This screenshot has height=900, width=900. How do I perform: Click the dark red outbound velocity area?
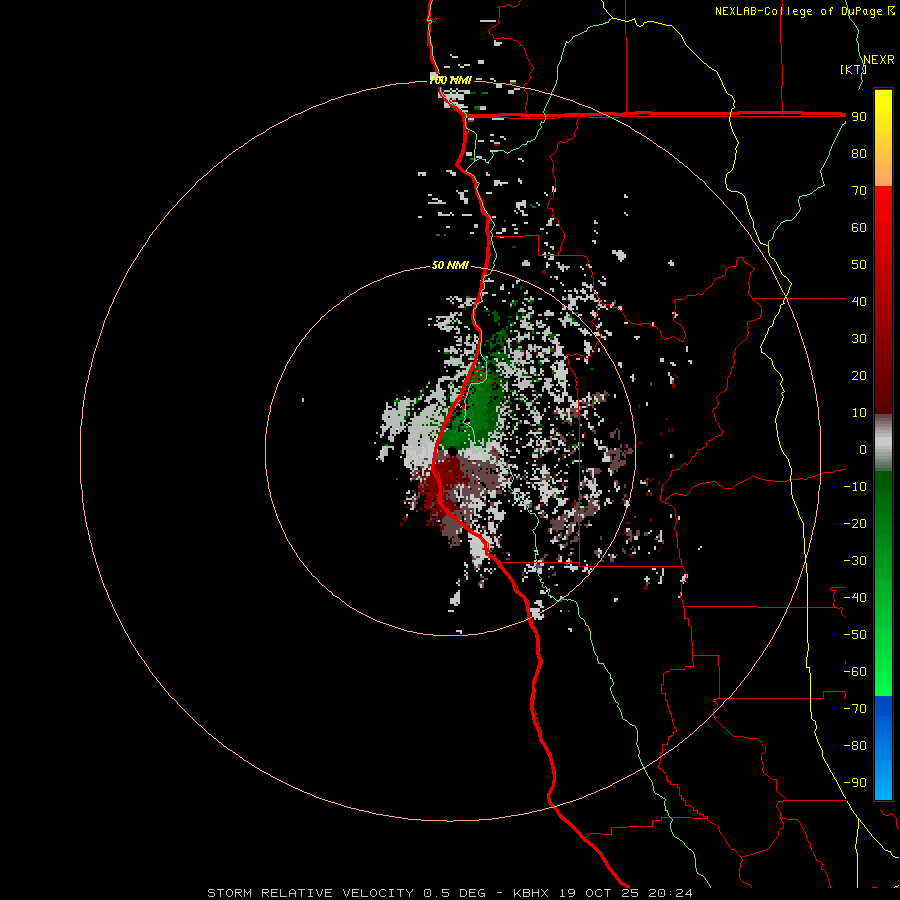(x=445, y=479)
